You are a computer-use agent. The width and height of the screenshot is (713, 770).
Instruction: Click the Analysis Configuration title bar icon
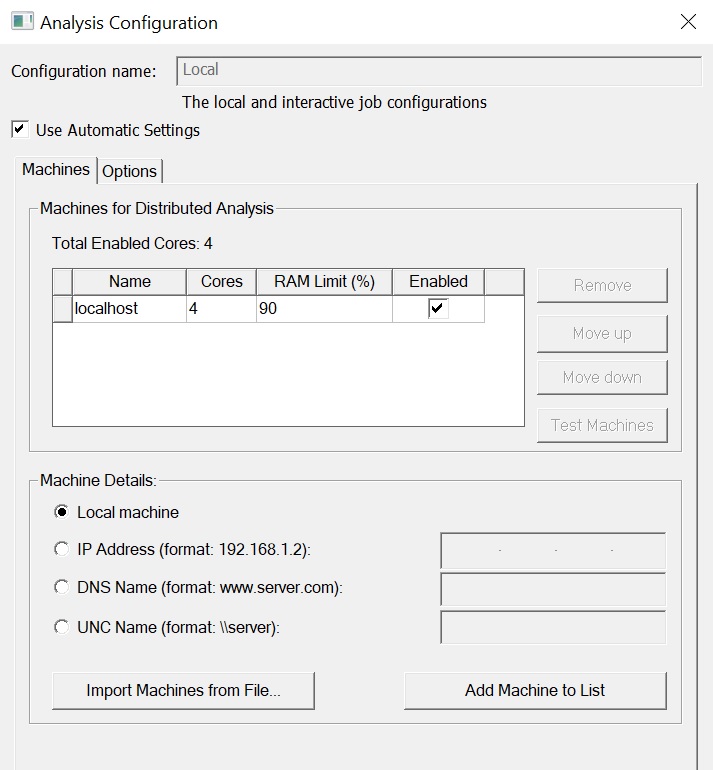[22, 21]
